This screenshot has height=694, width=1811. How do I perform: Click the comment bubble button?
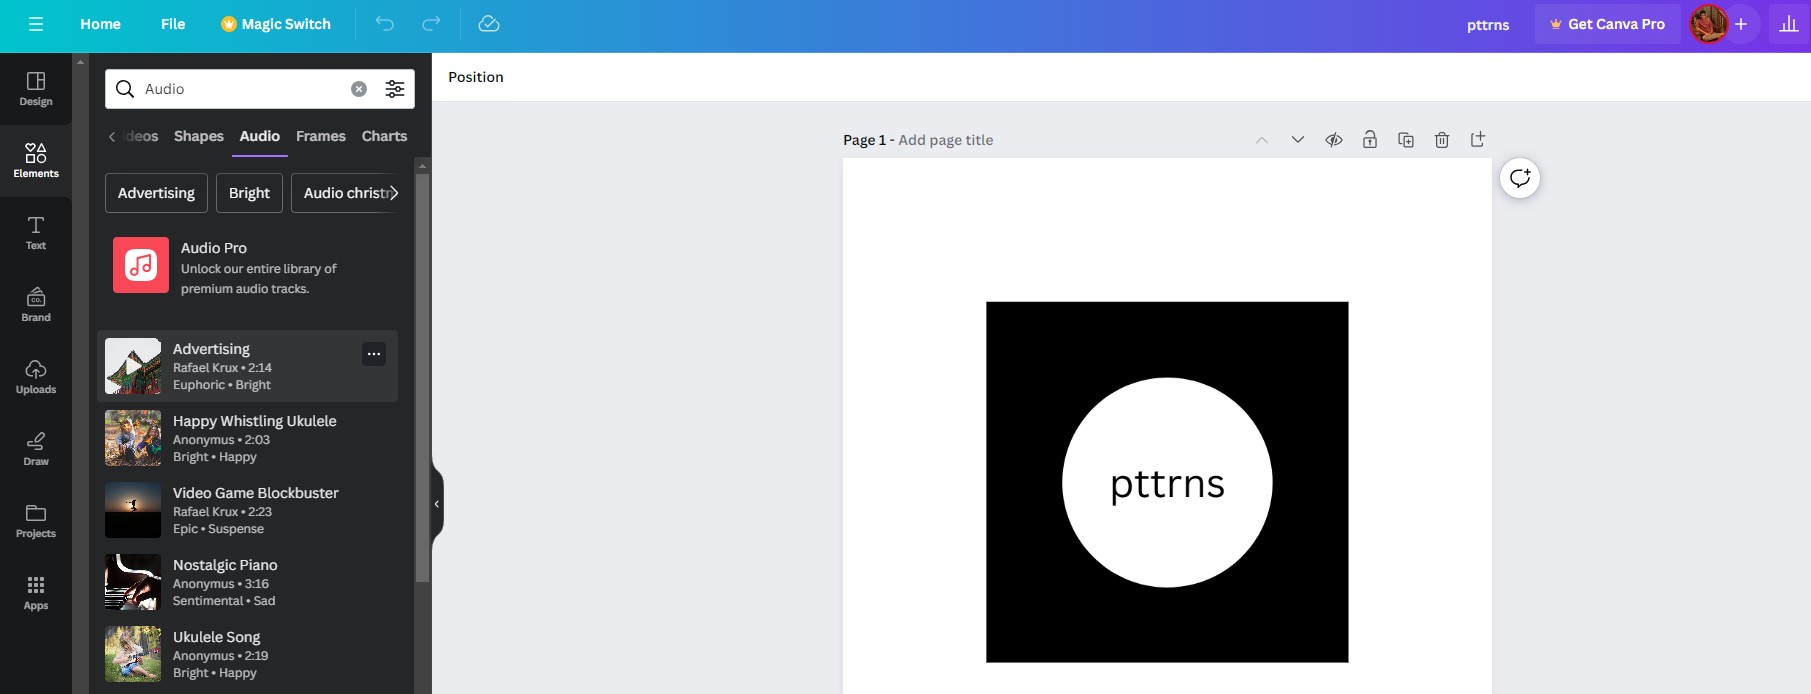click(x=1520, y=178)
